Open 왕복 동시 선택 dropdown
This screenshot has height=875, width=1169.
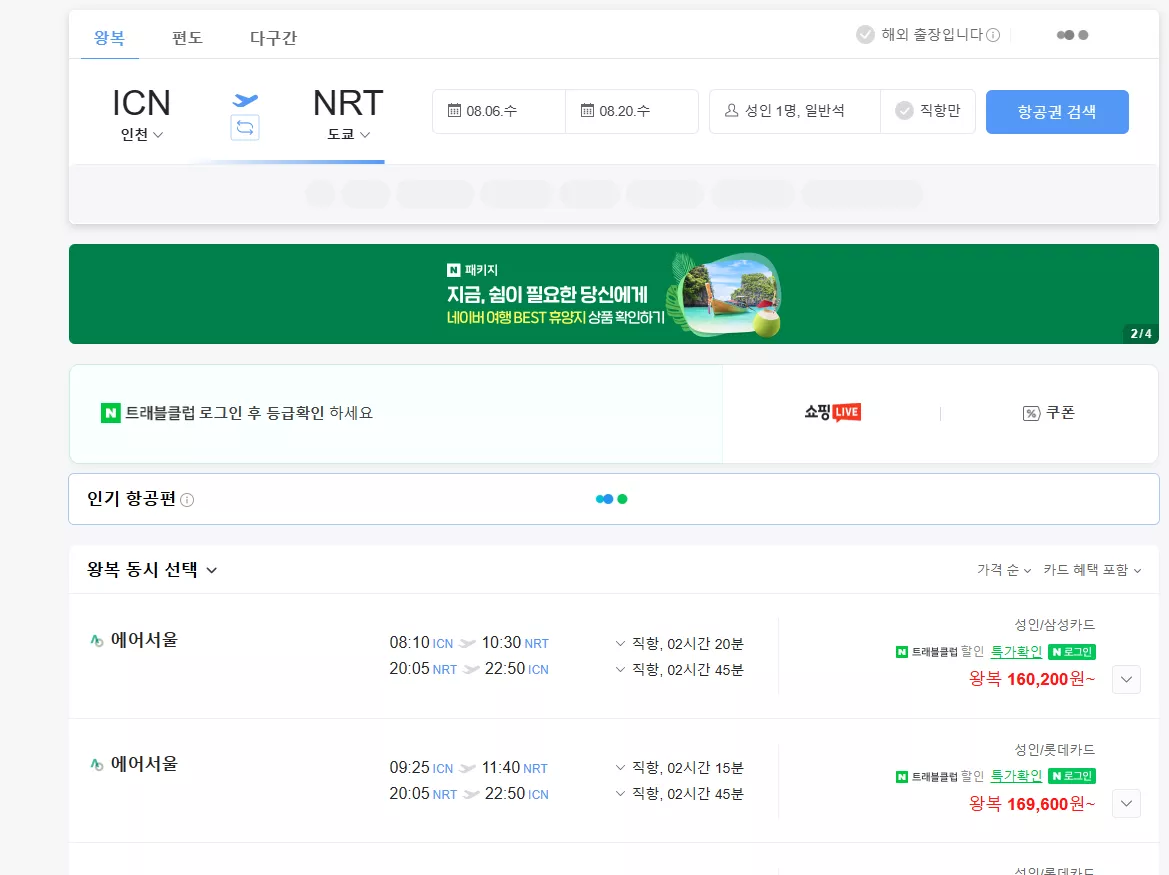pos(152,570)
